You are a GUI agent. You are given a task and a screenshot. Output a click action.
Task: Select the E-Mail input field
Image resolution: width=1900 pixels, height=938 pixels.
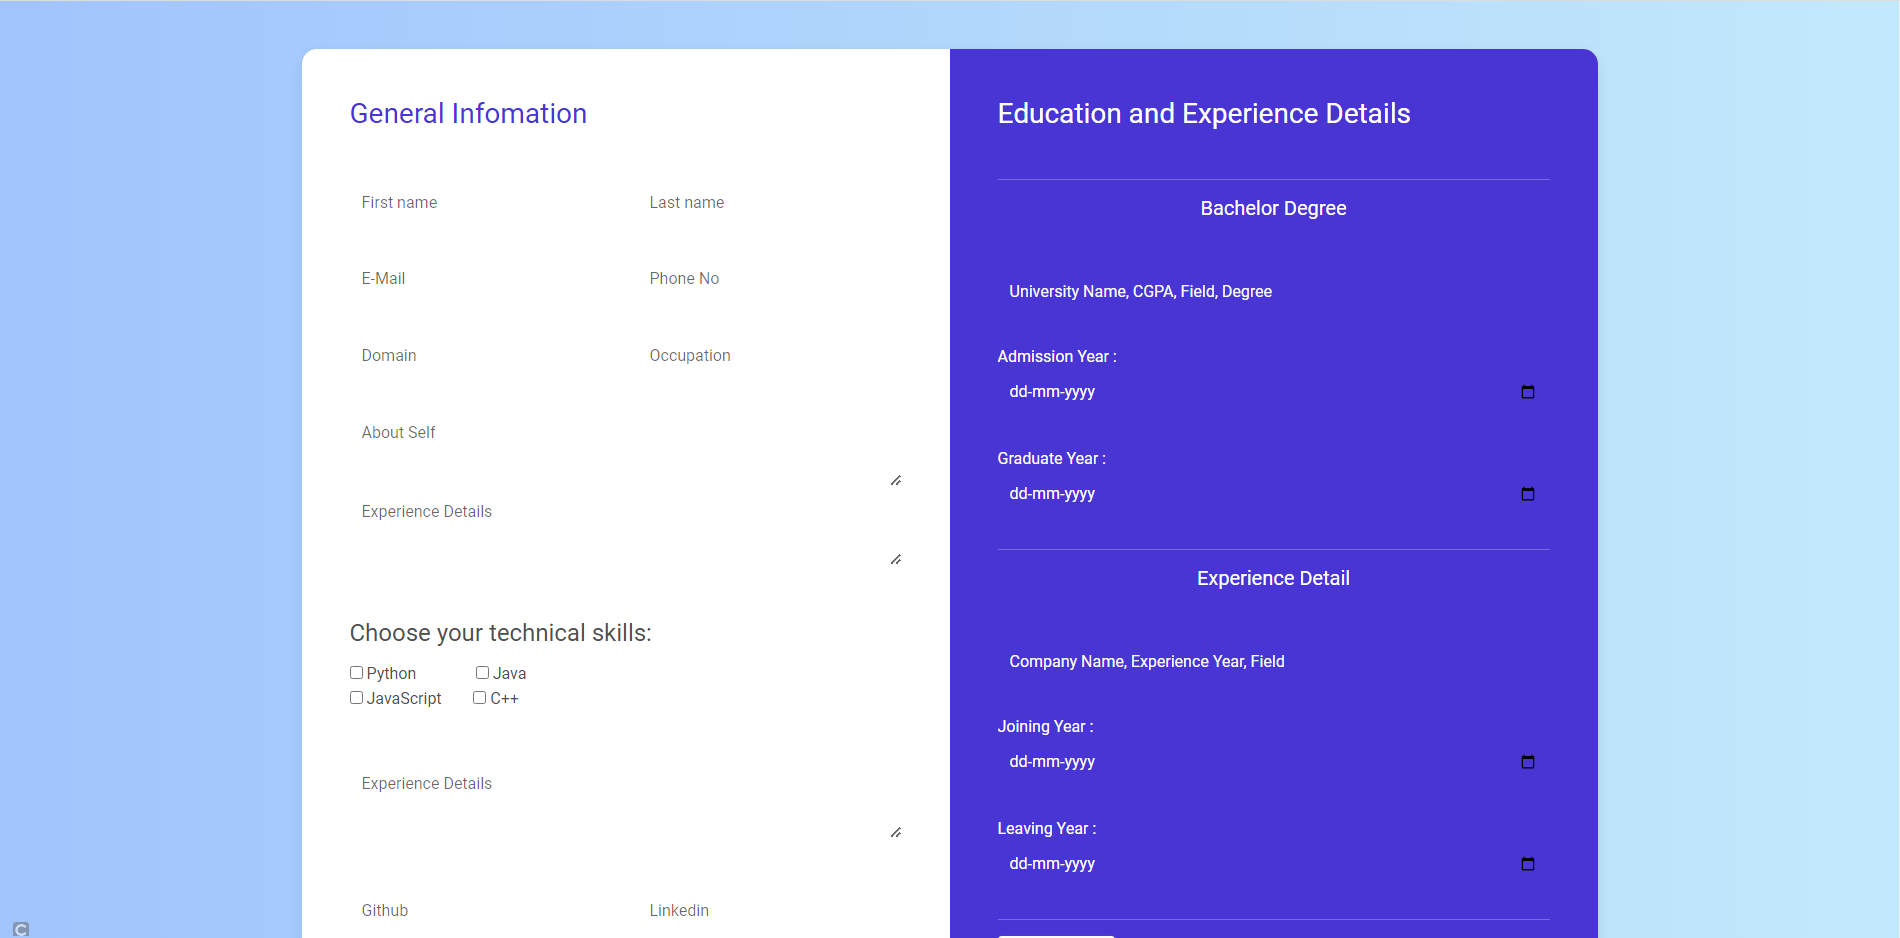482,279
